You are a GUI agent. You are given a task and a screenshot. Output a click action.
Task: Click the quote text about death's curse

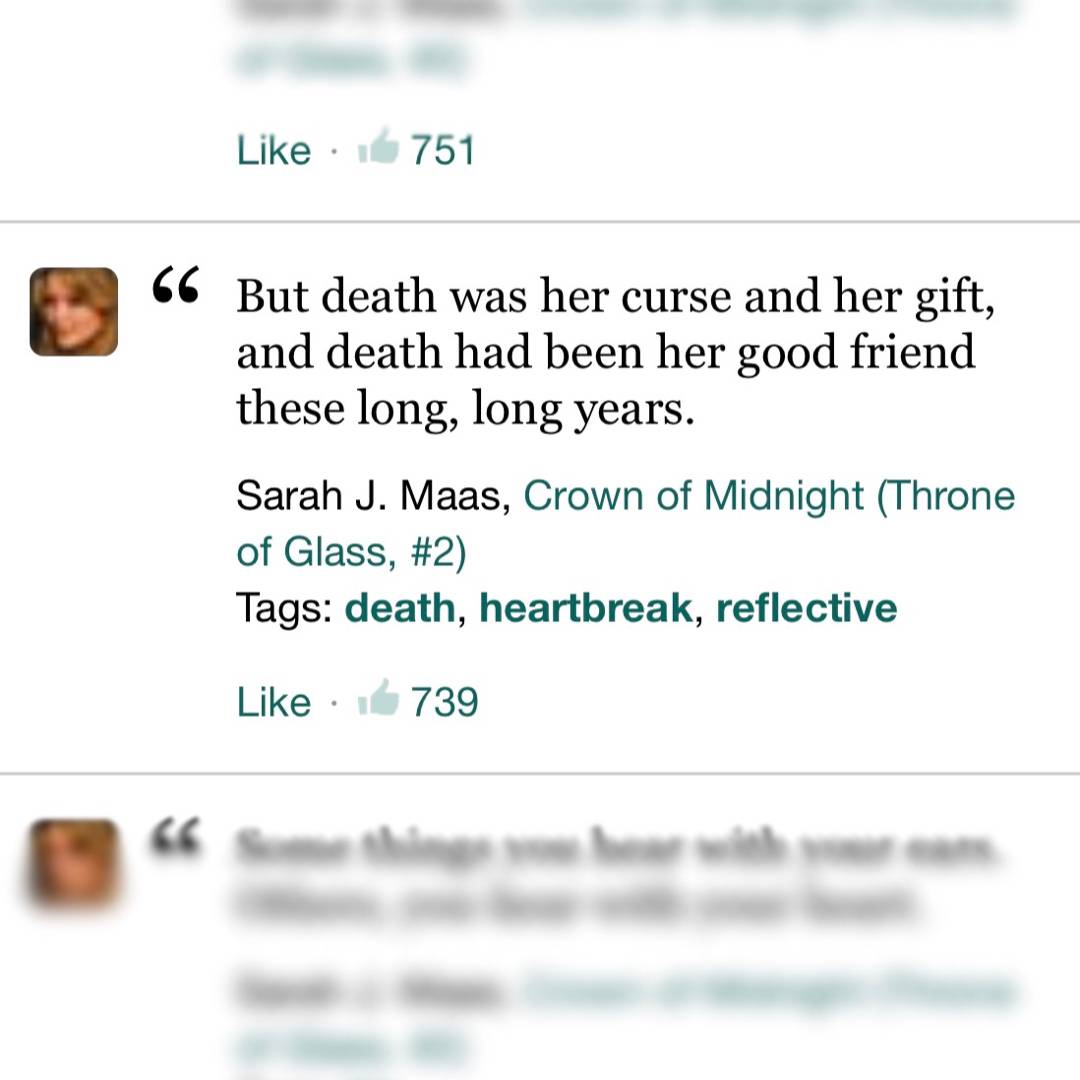(616, 351)
